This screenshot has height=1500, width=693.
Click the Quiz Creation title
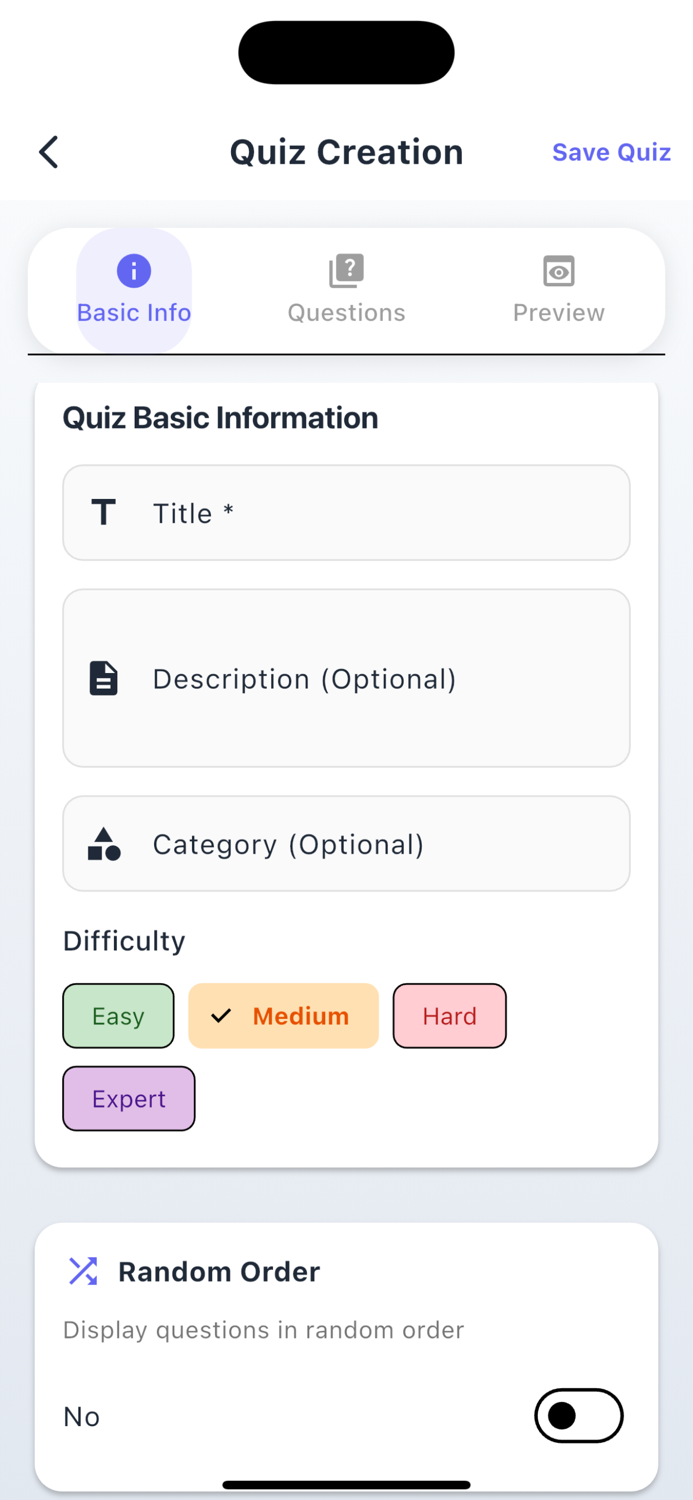coord(346,151)
